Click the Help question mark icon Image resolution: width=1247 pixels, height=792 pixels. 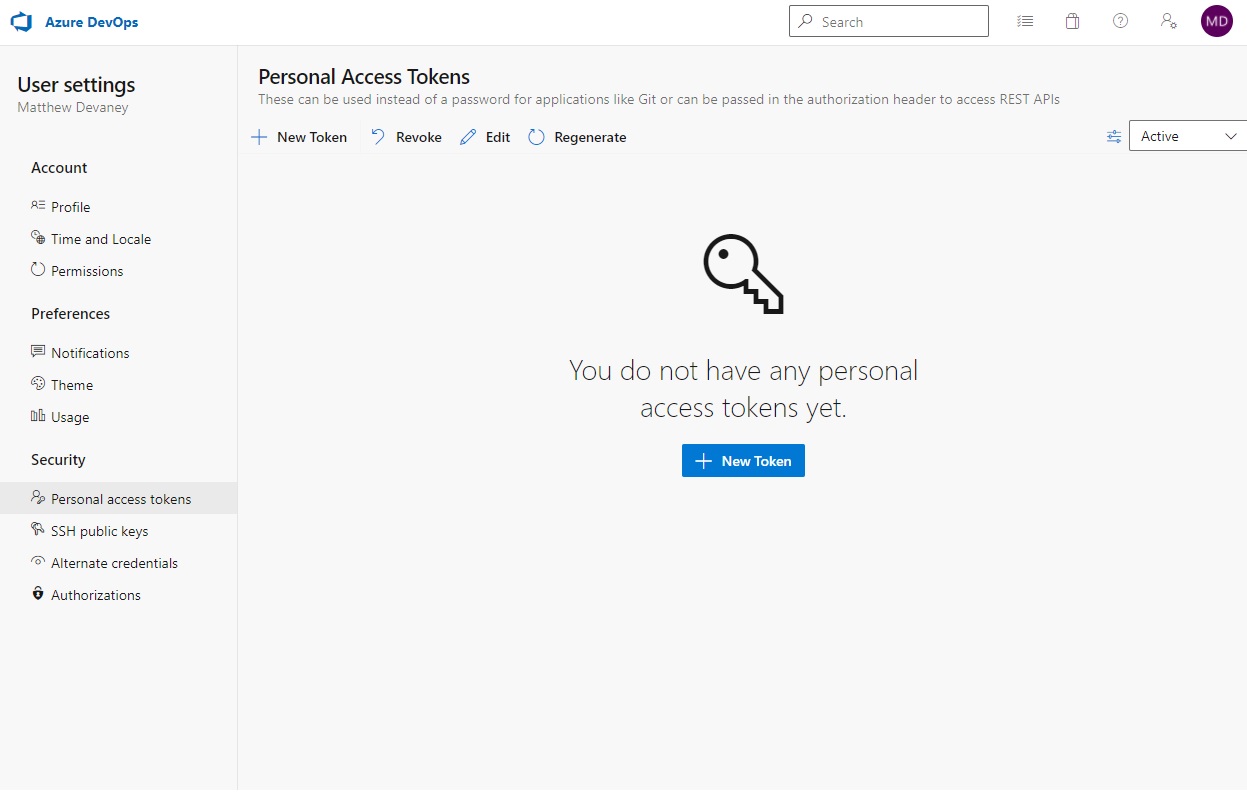click(x=1120, y=21)
